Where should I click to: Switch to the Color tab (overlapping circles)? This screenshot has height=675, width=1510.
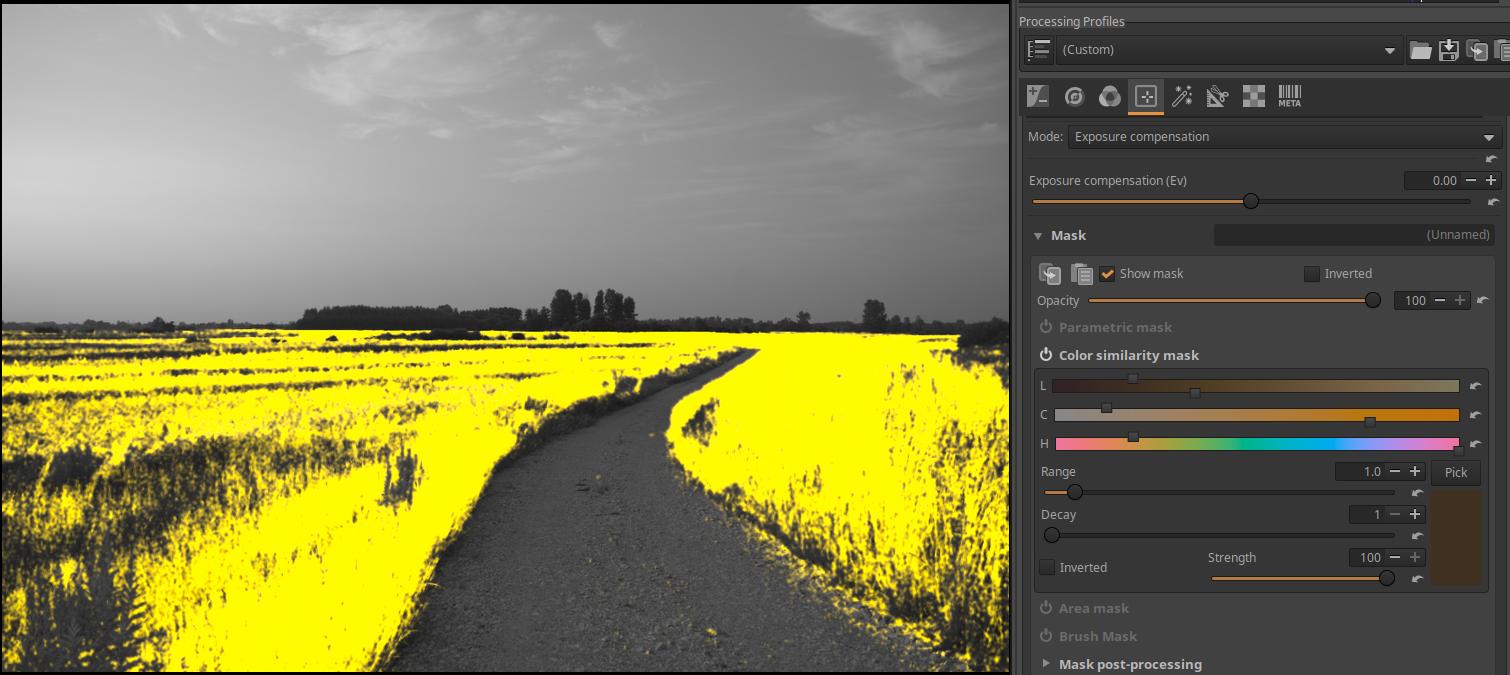click(1109, 96)
